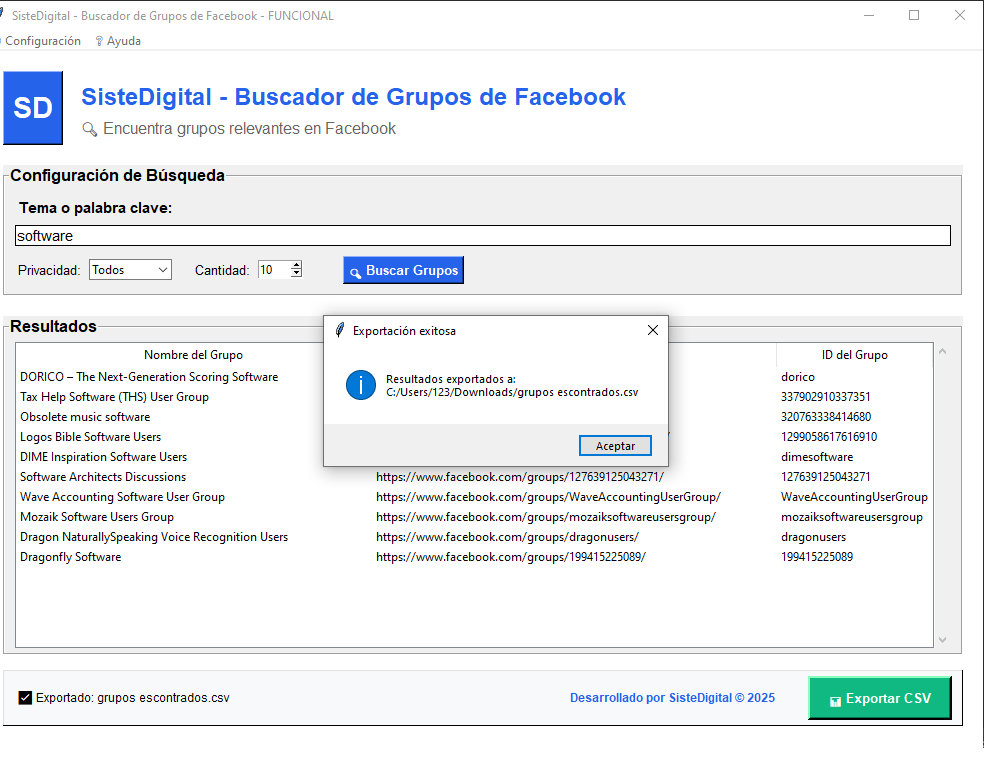Click the results scrollbar up arrow
Screen dimensions: 984x768
943,351
